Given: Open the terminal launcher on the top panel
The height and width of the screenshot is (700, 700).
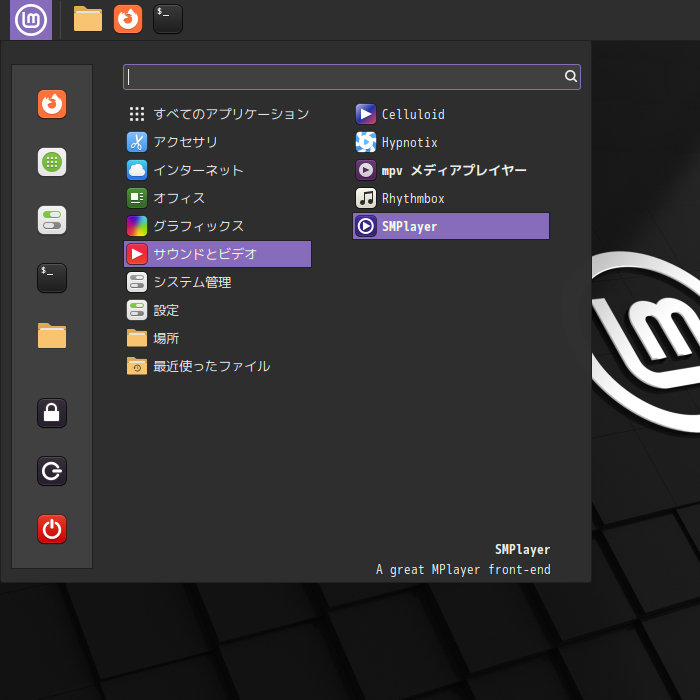Looking at the screenshot, I should coord(168,19).
